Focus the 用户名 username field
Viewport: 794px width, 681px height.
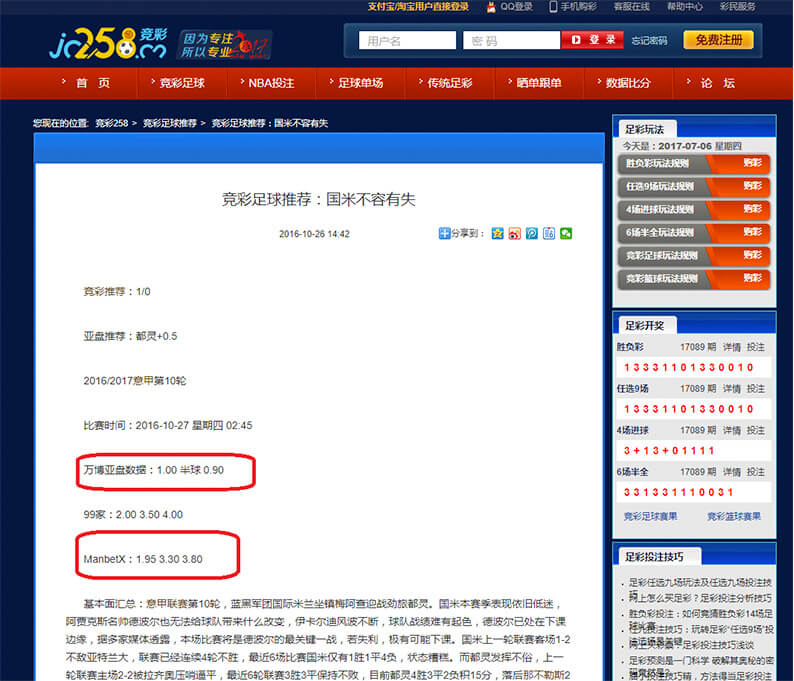point(406,41)
